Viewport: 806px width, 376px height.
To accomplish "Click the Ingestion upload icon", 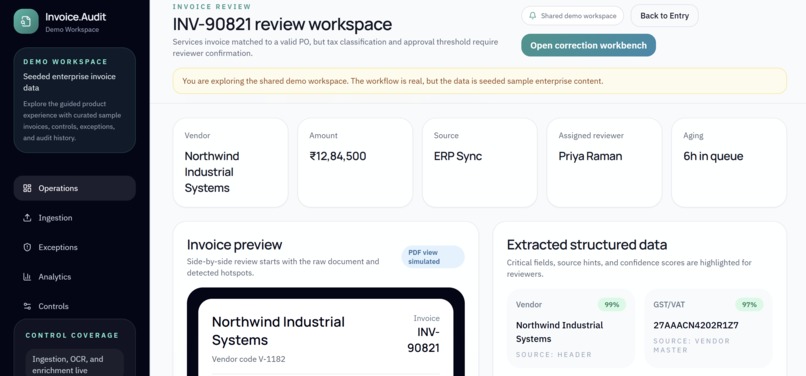I will coord(27,218).
